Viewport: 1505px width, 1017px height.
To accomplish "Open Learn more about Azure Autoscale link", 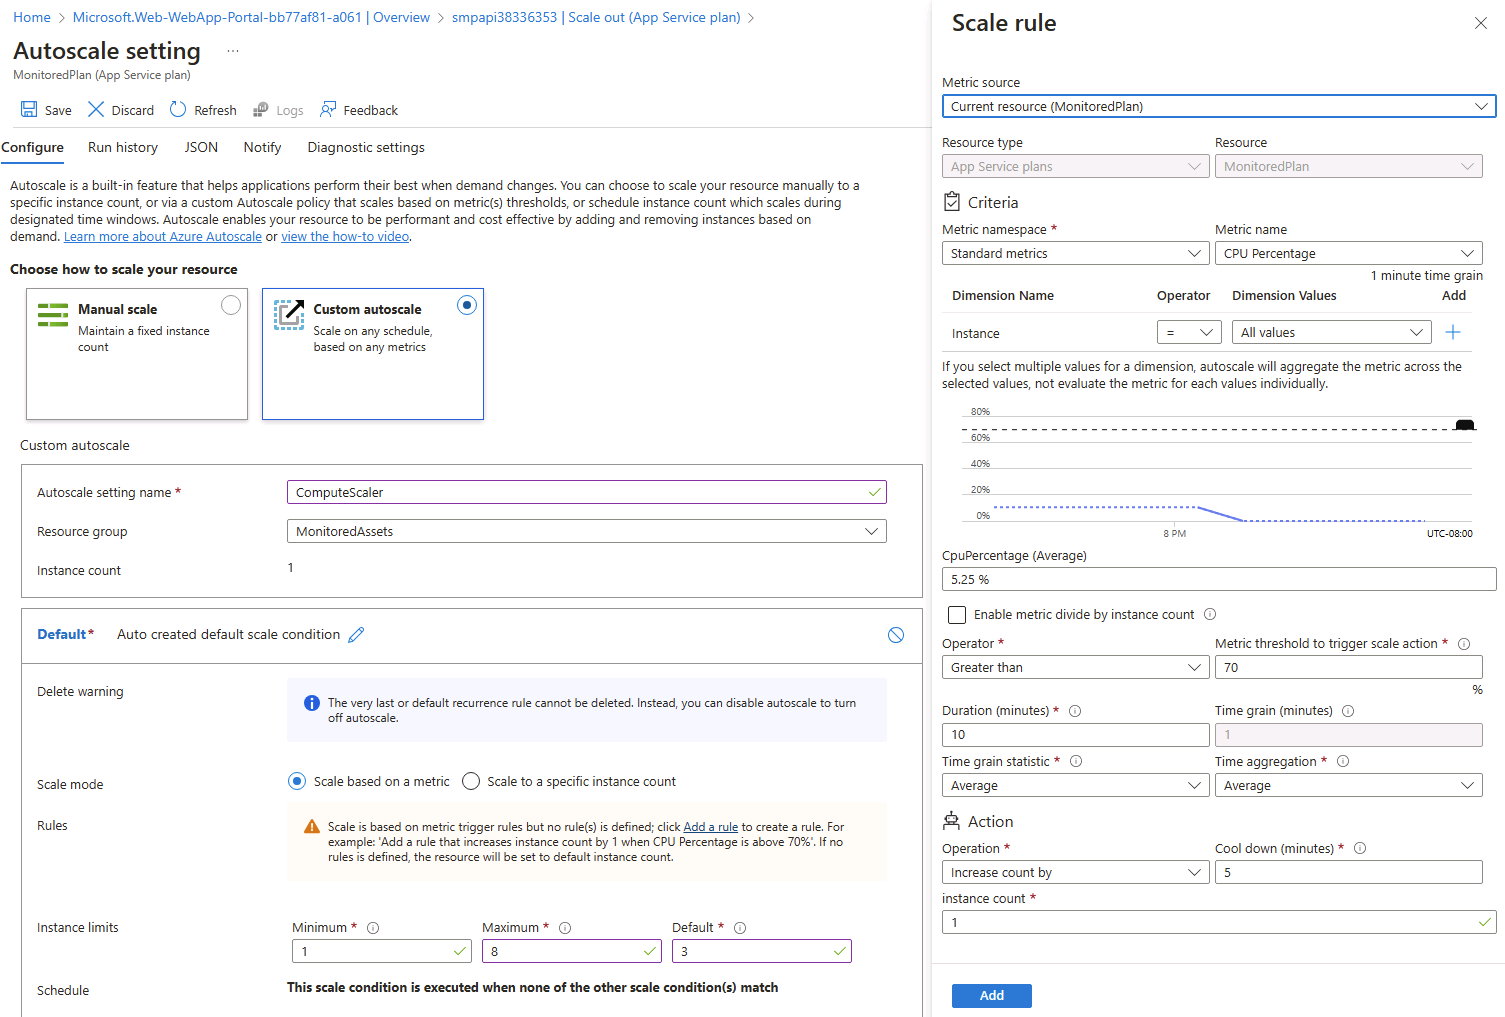I will point(163,236).
